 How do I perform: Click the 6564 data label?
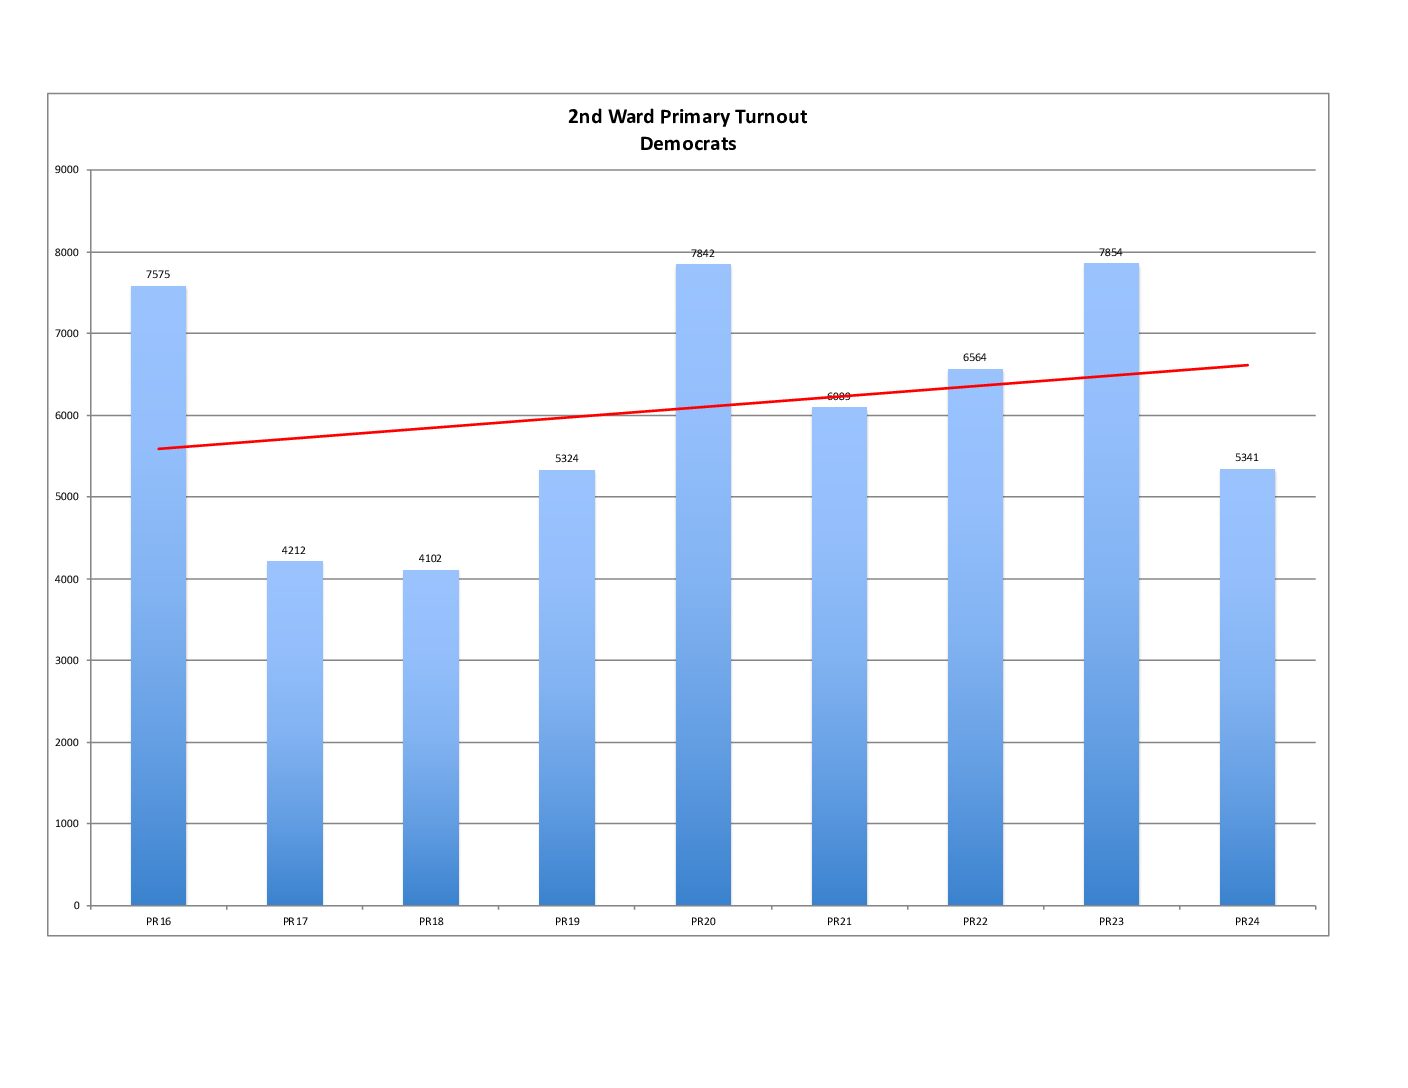[x=975, y=358]
